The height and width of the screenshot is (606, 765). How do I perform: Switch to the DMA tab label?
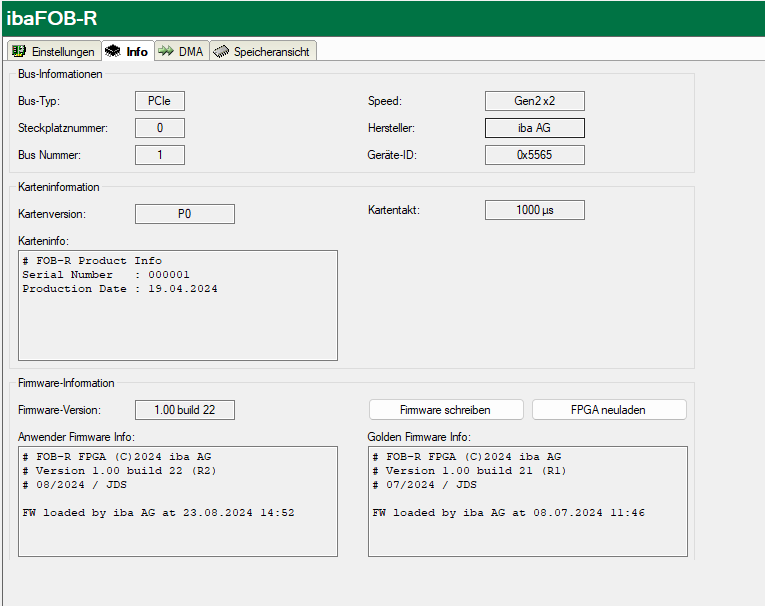pos(190,51)
